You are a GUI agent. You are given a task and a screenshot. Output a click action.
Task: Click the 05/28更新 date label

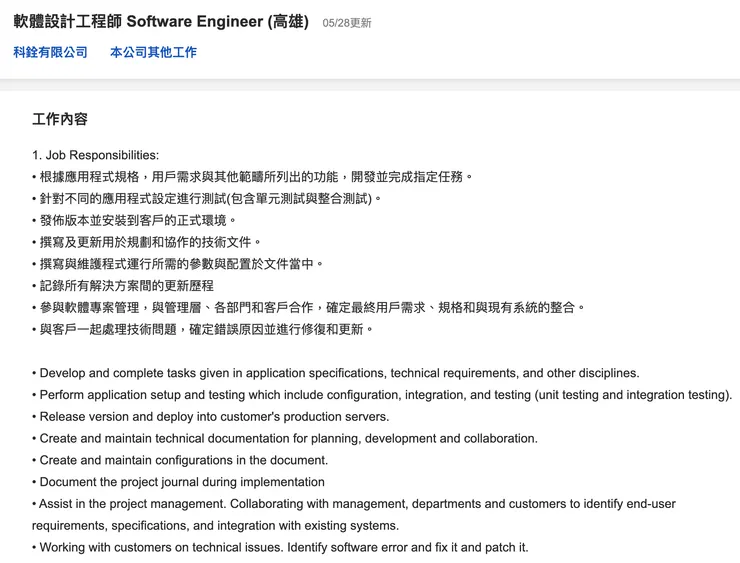pos(347,23)
